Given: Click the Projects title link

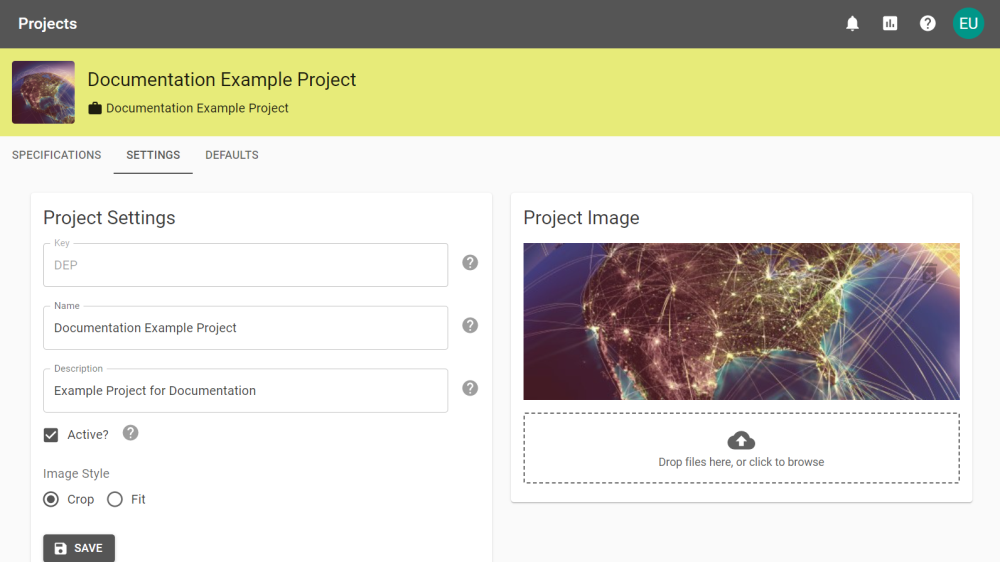Looking at the screenshot, I should 48,24.
